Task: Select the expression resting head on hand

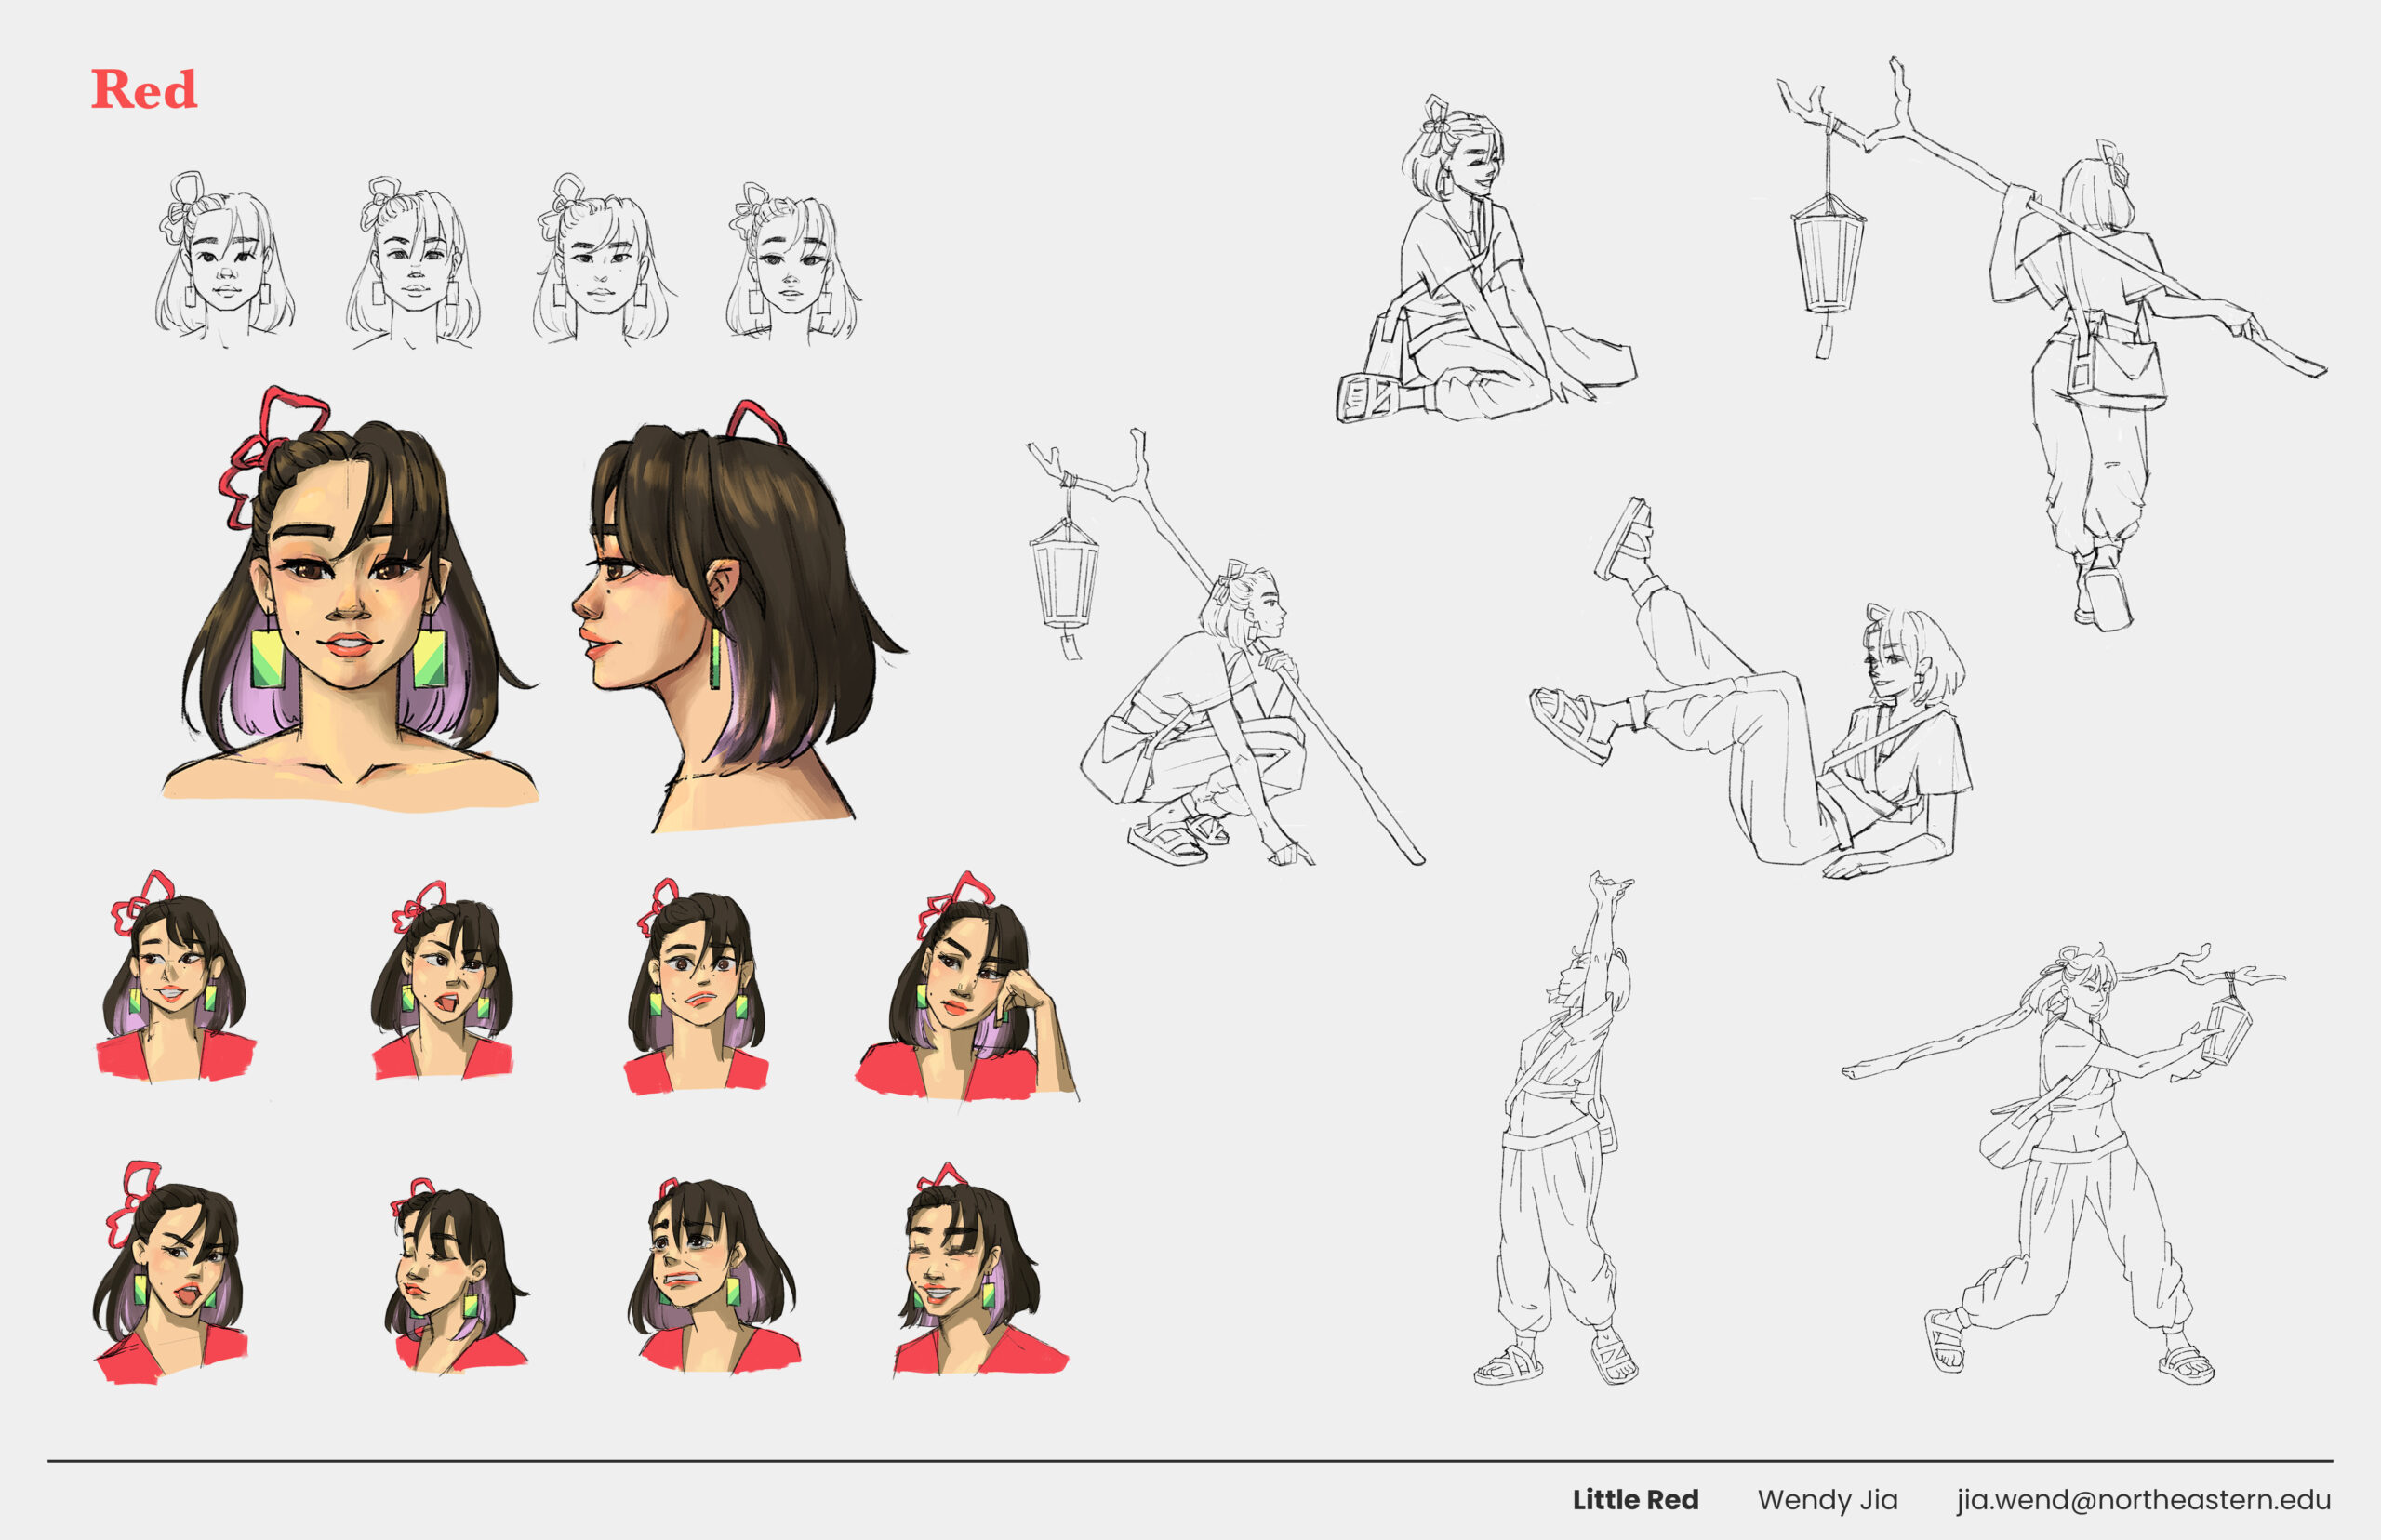Action: tap(966, 986)
